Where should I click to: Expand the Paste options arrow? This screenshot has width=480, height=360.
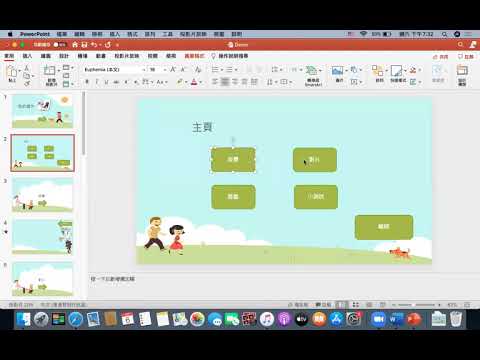coord(19,71)
